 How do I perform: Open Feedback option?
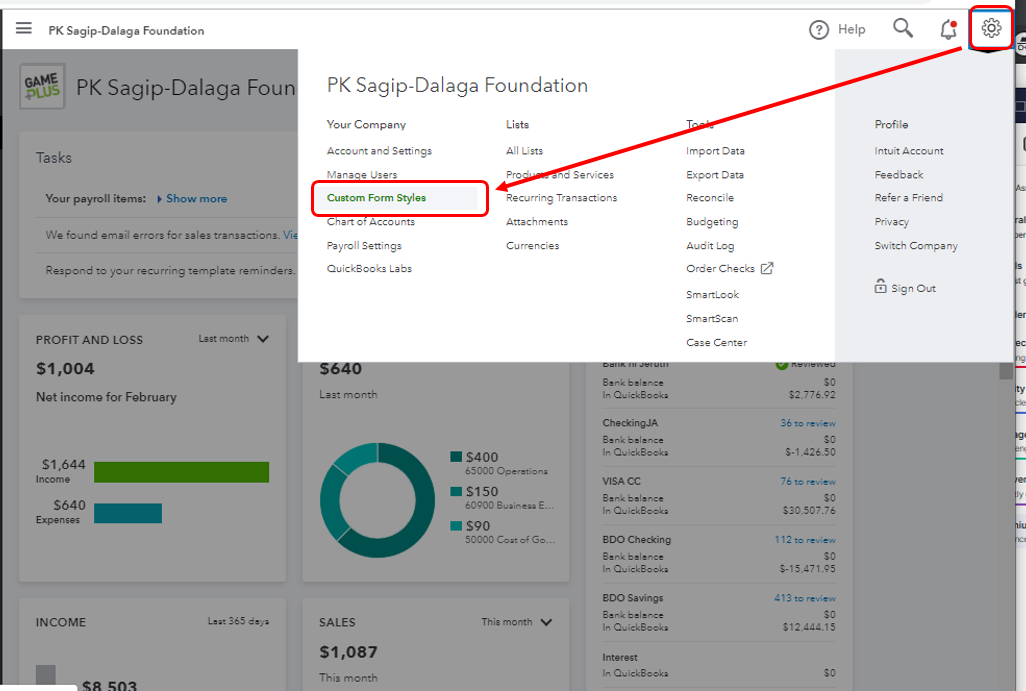point(898,175)
